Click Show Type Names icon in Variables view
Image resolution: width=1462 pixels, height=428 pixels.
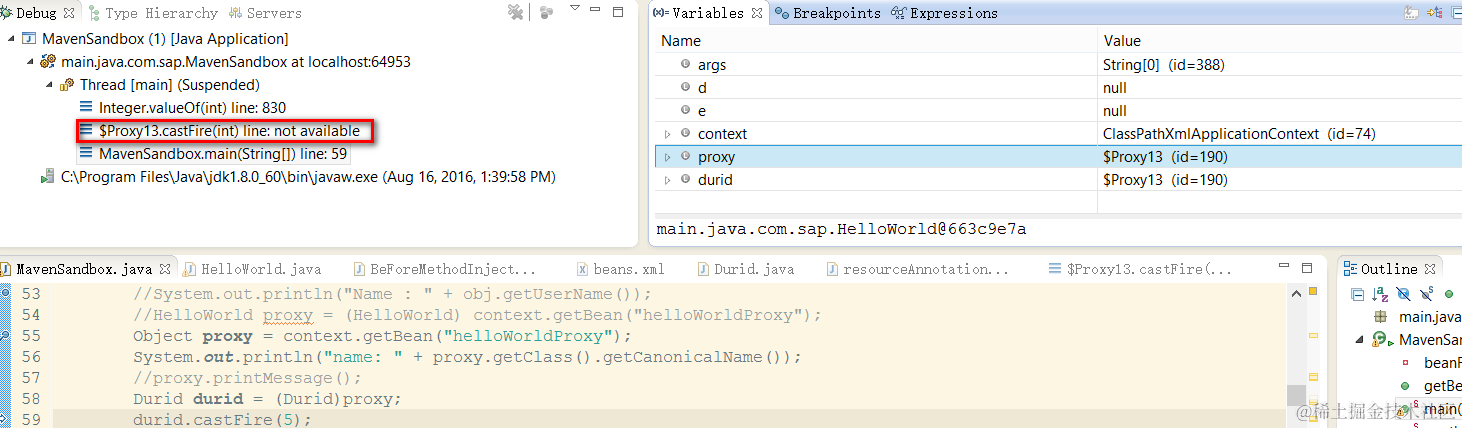(1411, 13)
